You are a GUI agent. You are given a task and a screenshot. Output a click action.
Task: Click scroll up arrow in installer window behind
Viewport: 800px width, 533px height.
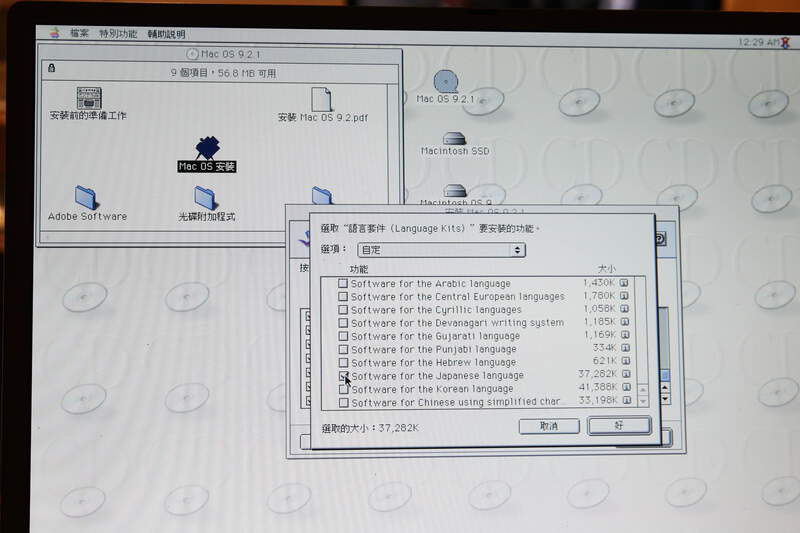(x=665, y=388)
